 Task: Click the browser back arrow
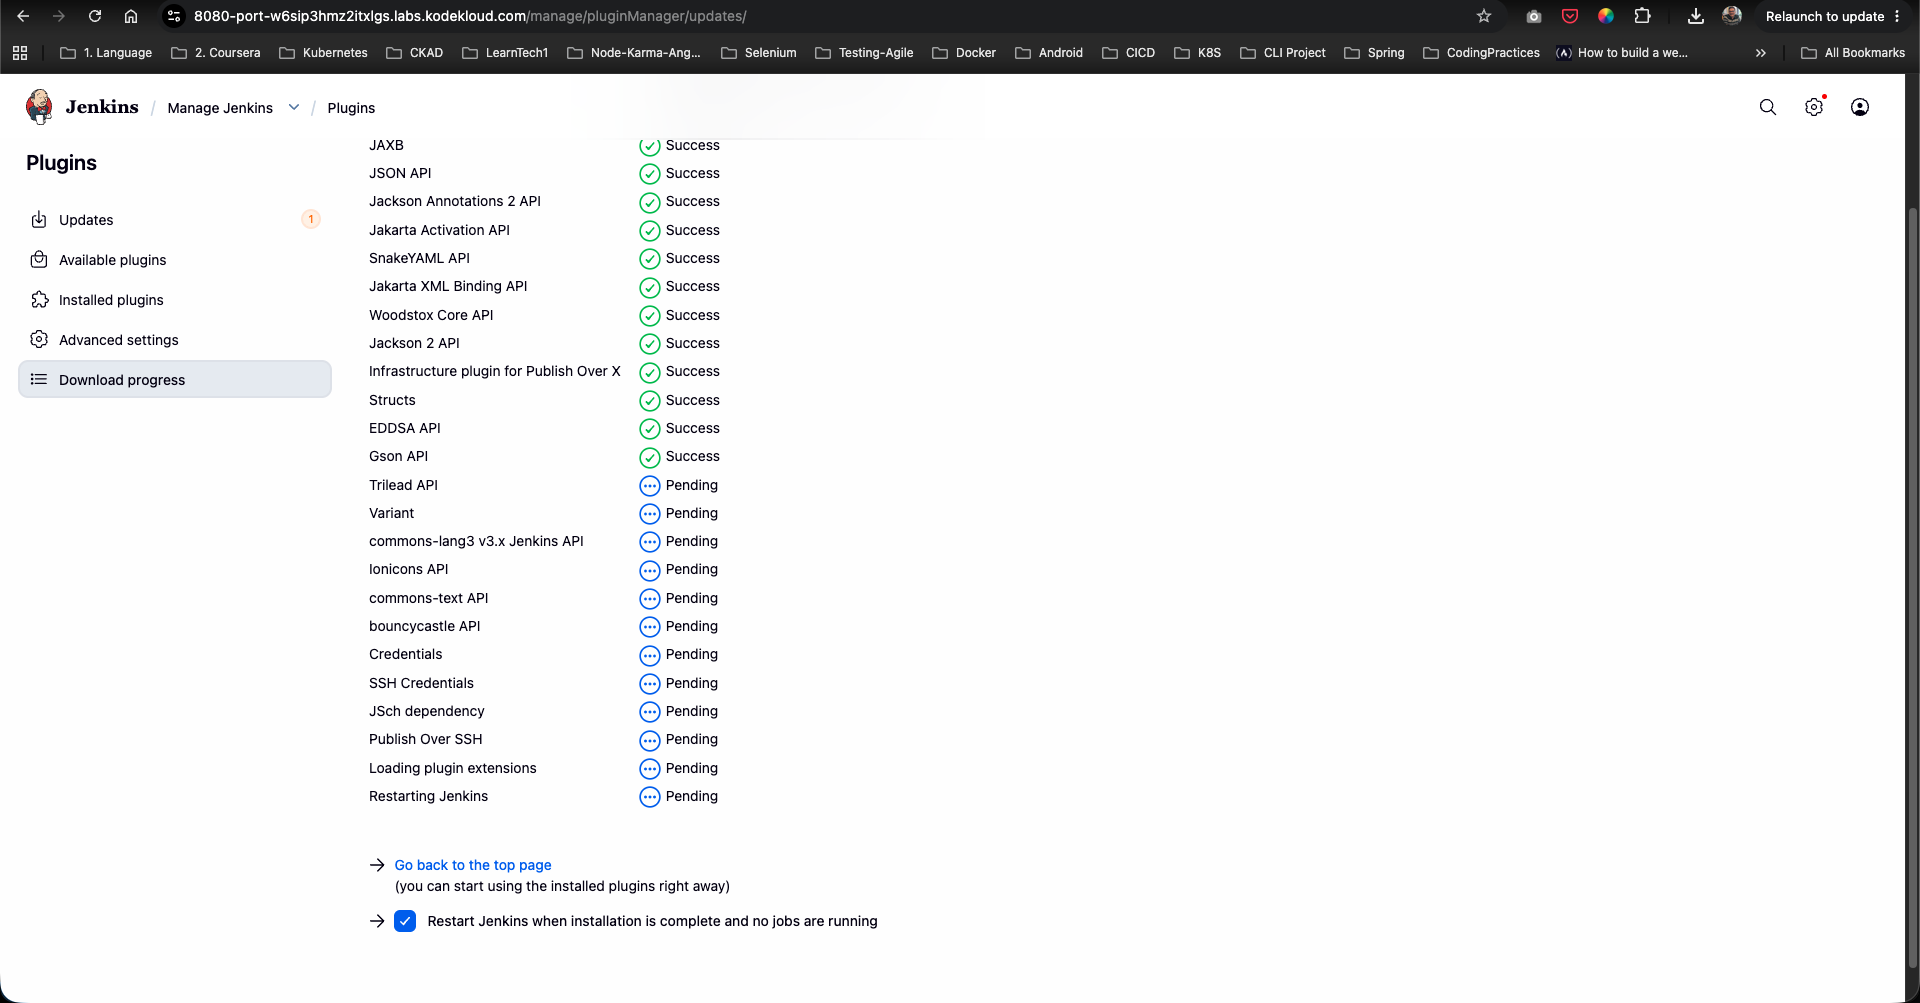(23, 16)
